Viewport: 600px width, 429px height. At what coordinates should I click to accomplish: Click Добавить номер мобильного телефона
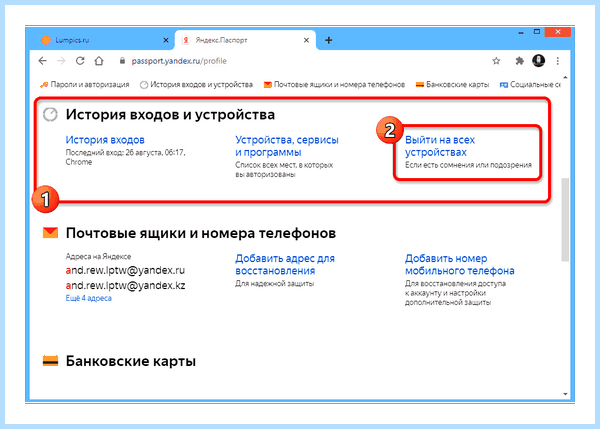point(460,265)
